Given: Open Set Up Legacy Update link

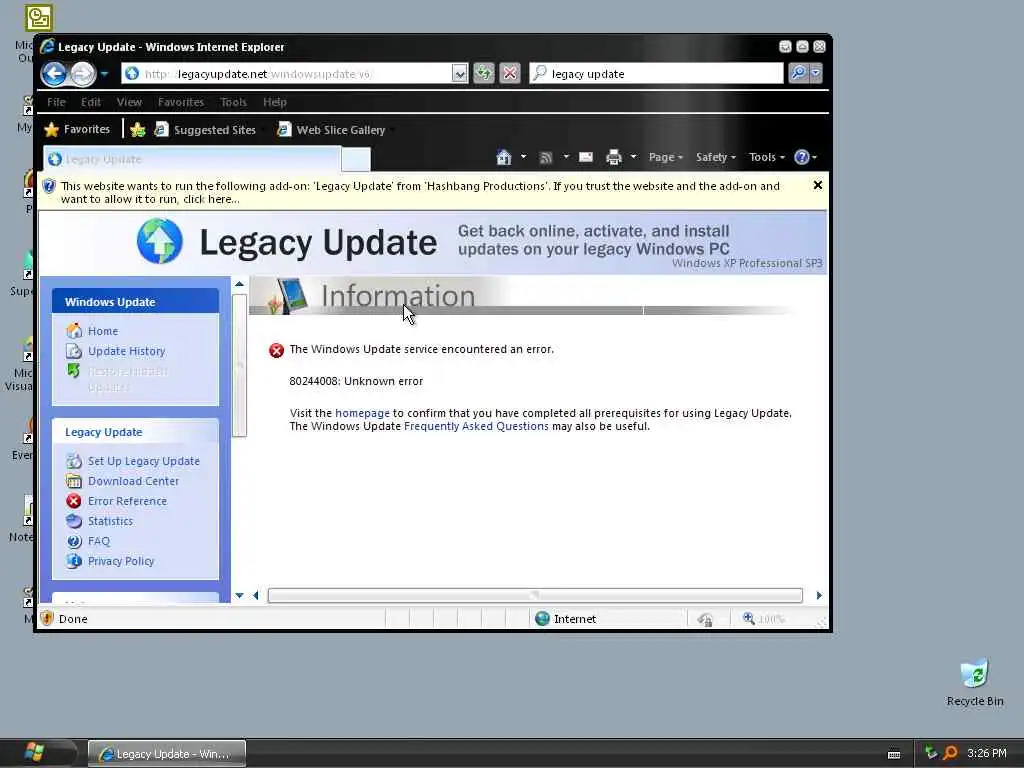Looking at the screenshot, I should tap(144, 461).
